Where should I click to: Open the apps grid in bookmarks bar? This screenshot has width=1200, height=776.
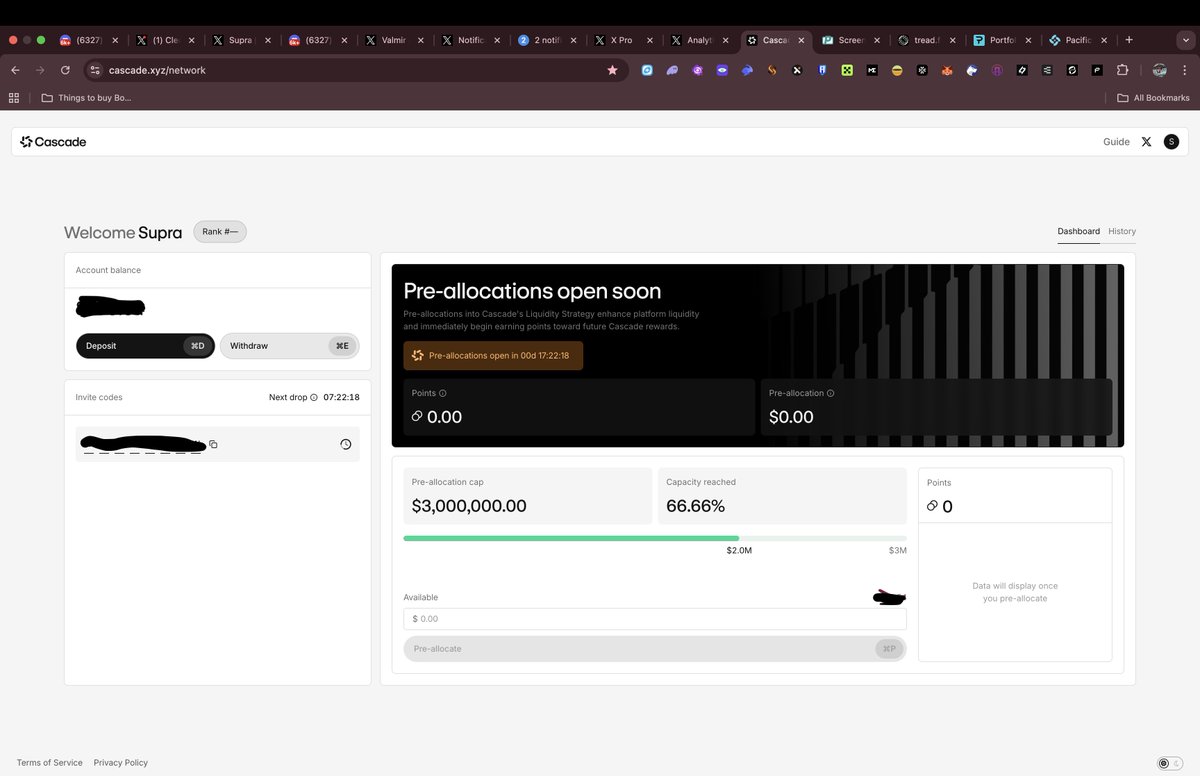14,97
